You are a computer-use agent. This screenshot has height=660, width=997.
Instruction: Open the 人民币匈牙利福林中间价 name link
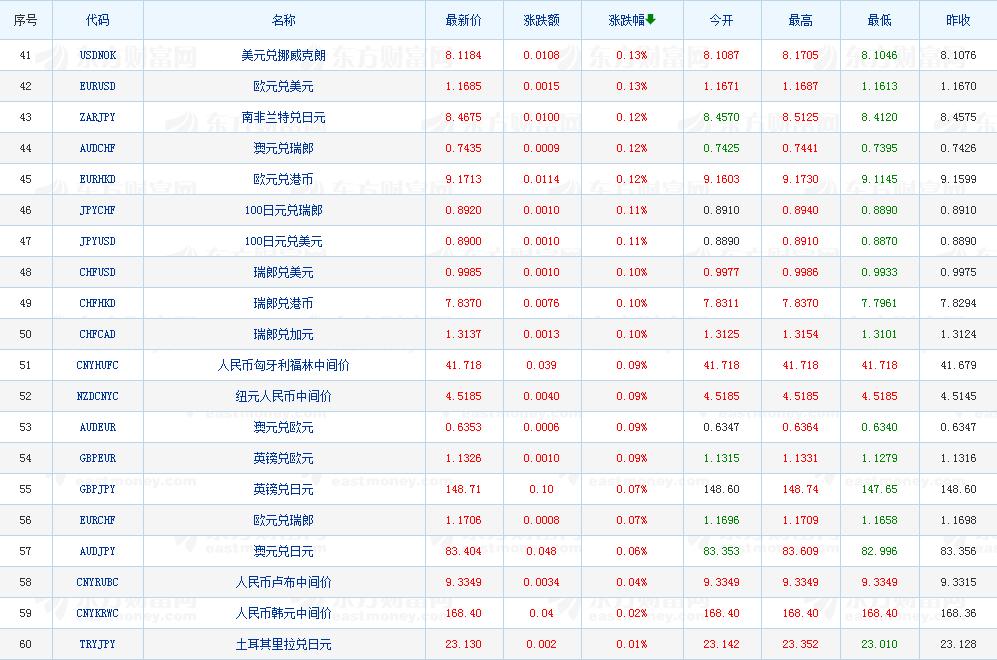point(284,365)
